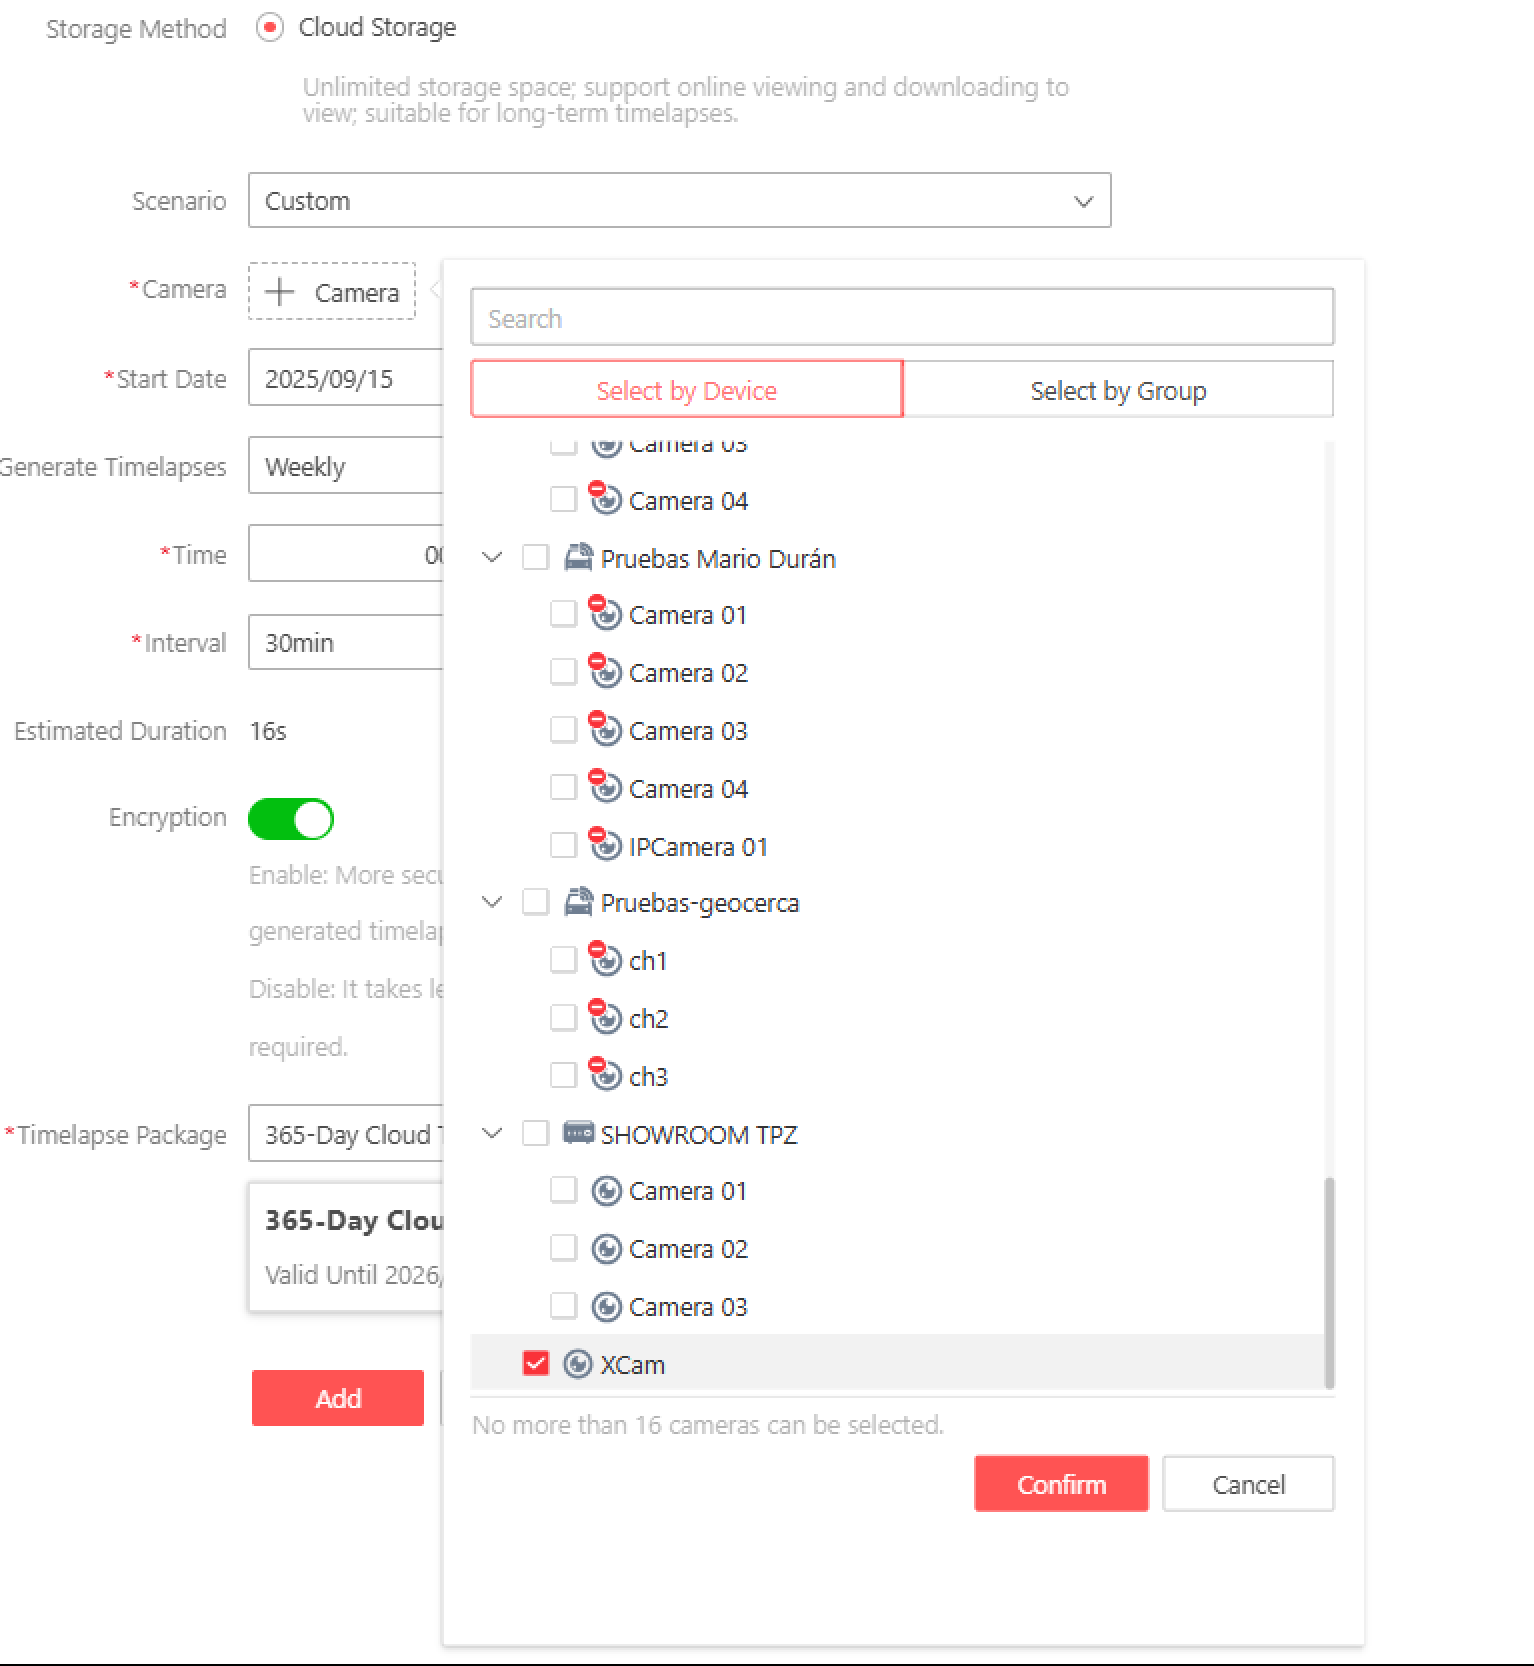The image size is (1534, 1666).
Task: Click the Confirm button
Action: [x=1061, y=1484]
